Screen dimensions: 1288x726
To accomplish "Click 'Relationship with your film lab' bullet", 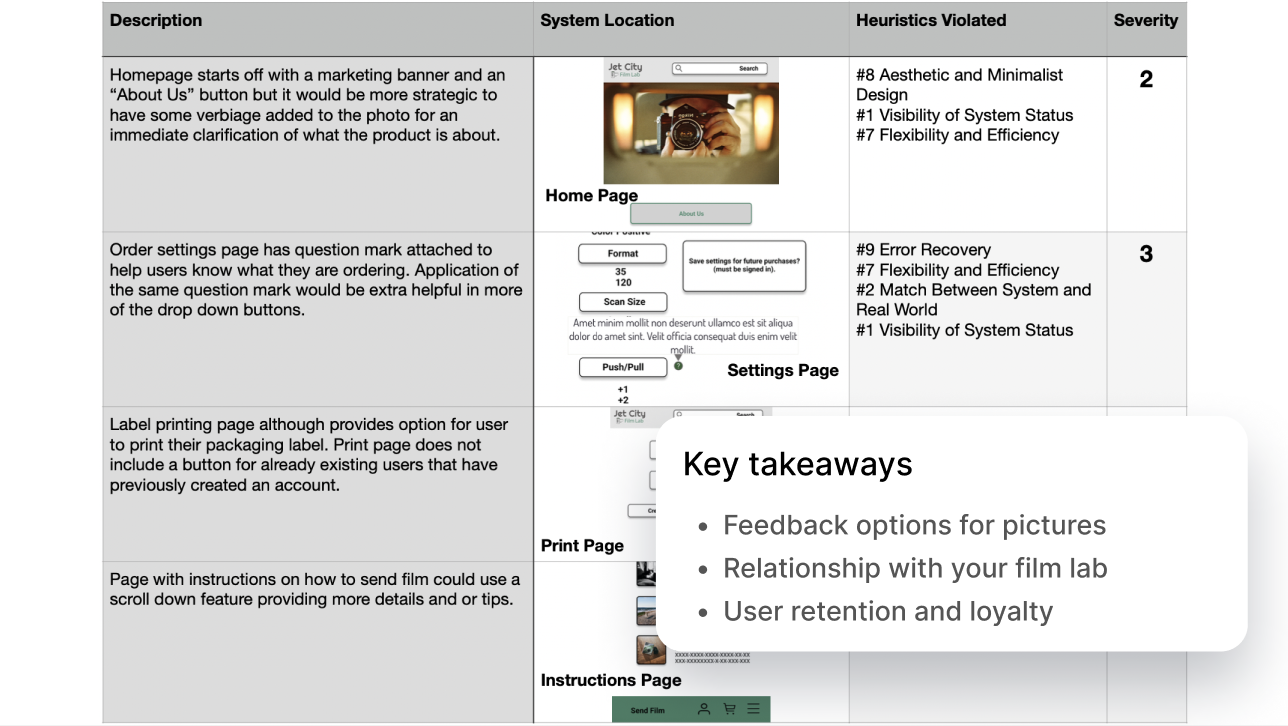I will [915, 568].
